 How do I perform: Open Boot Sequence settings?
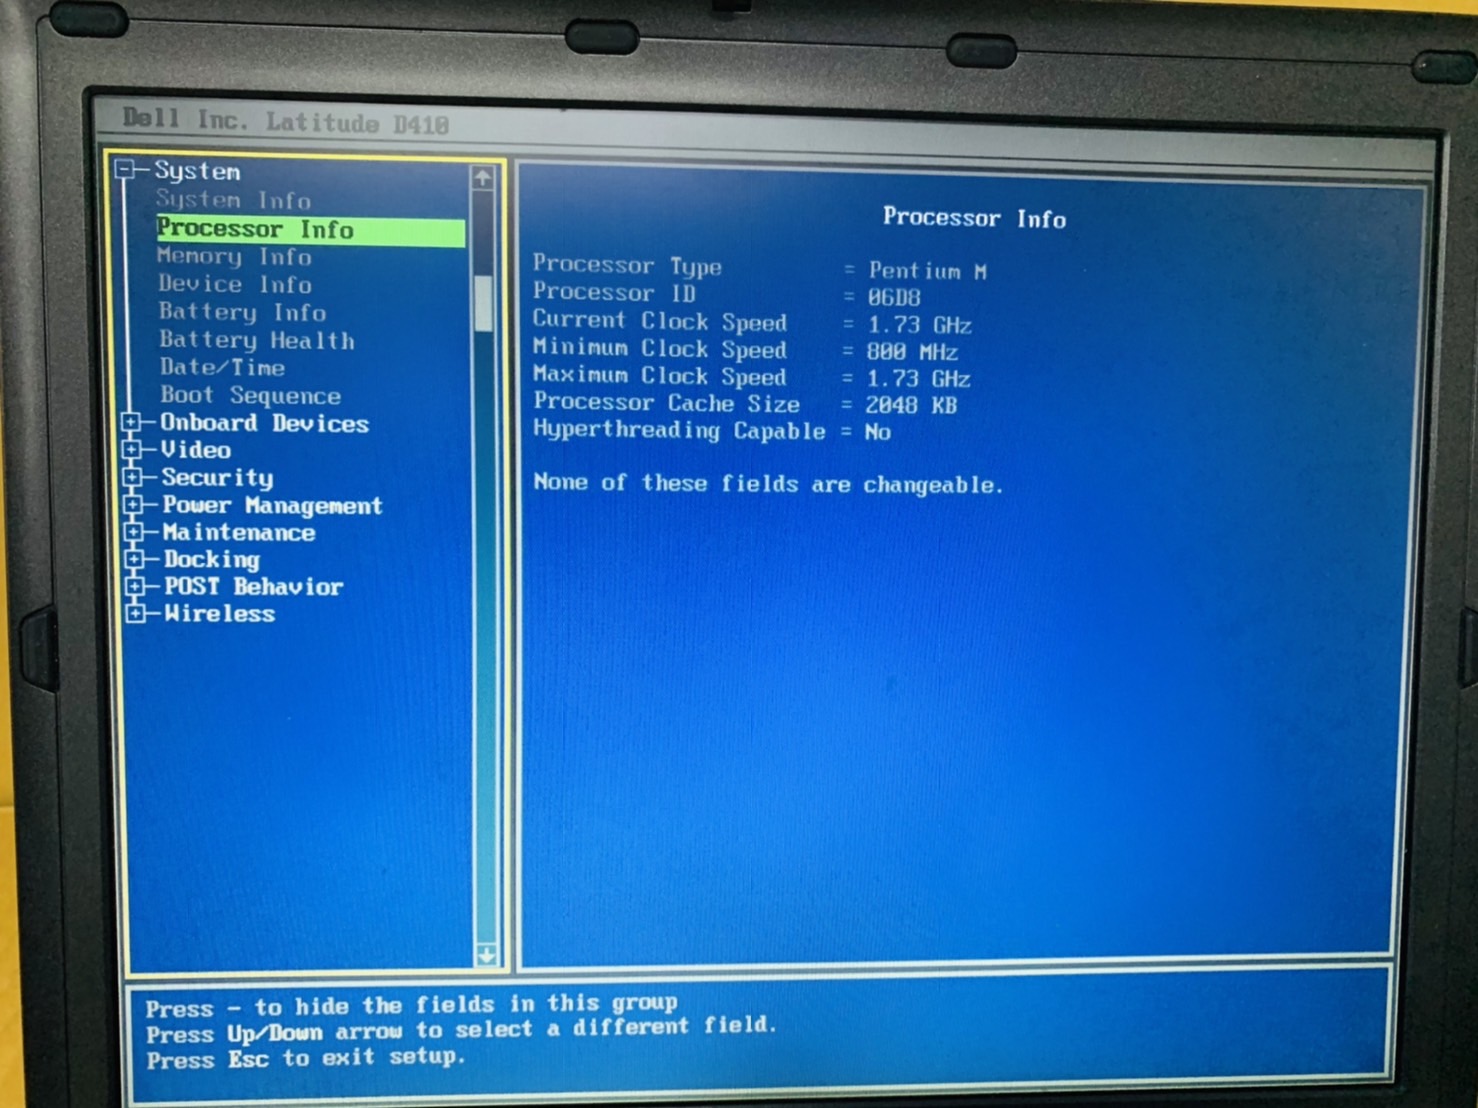(x=250, y=396)
